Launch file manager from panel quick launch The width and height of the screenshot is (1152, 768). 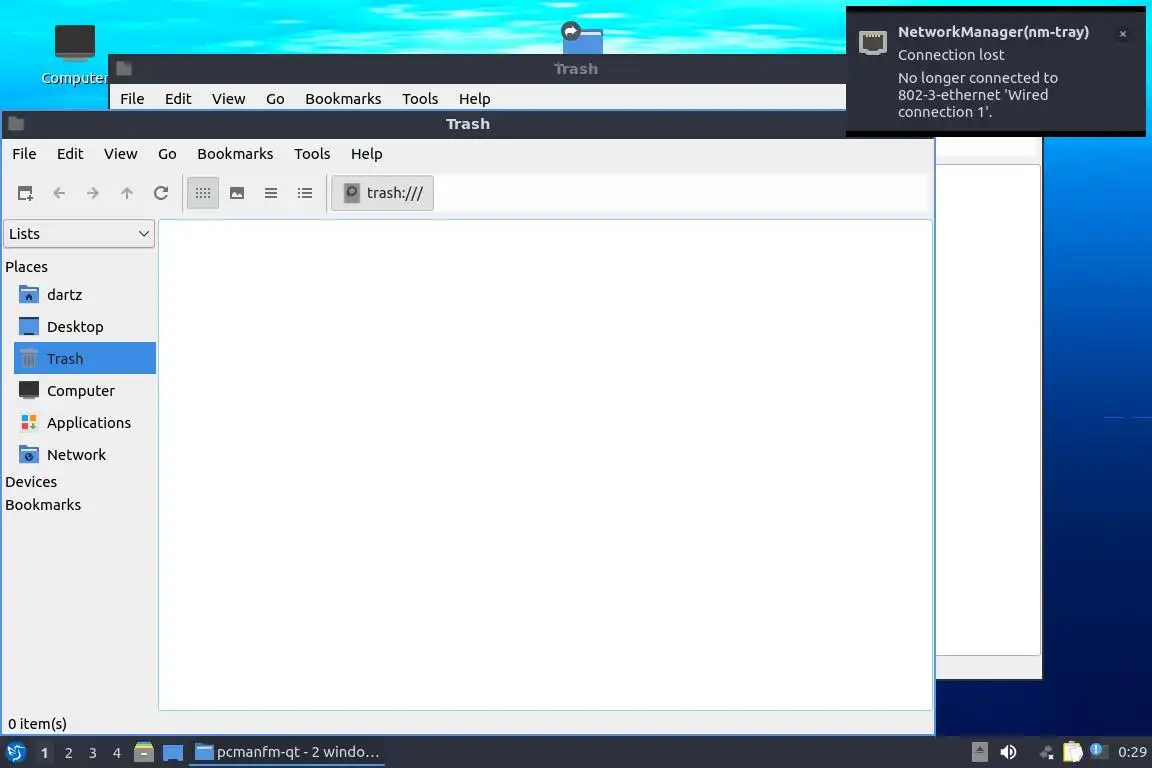144,752
